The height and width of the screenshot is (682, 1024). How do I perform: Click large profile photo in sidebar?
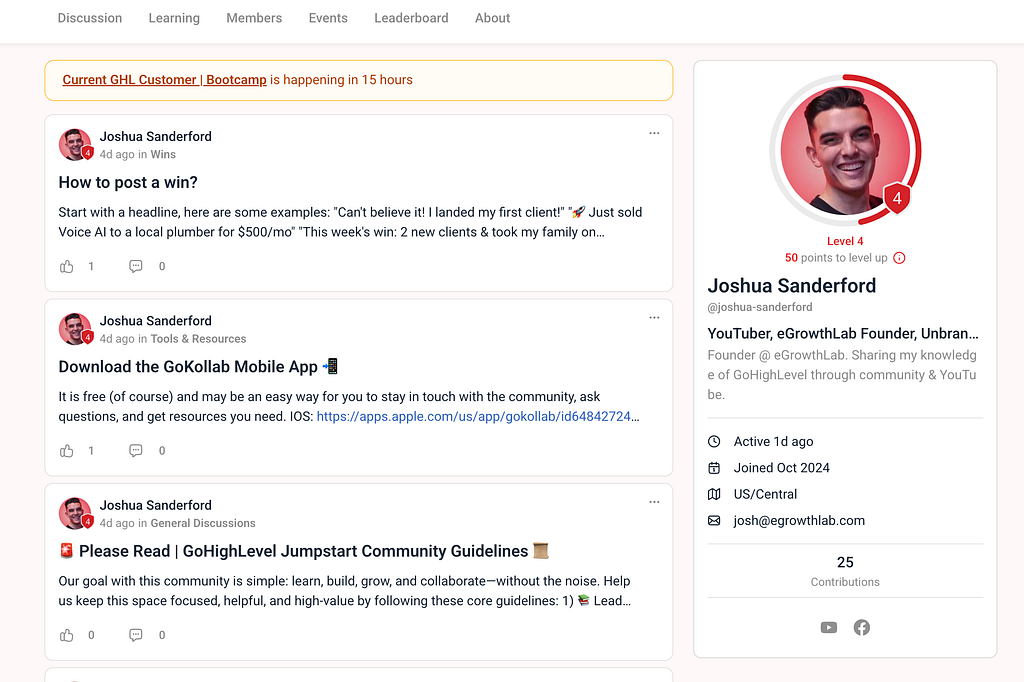[x=845, y=150]
